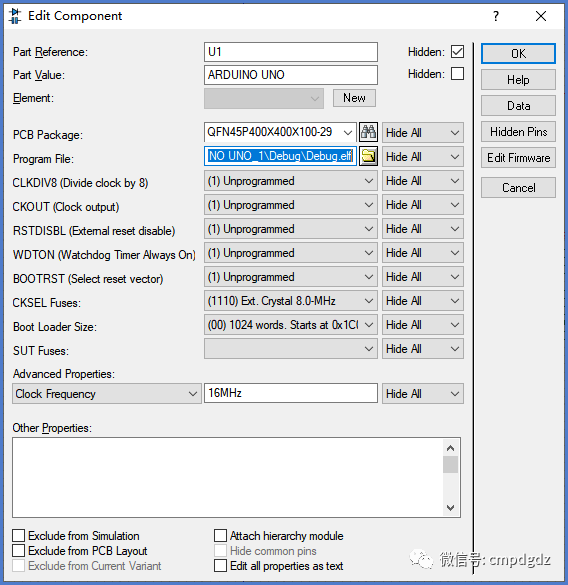The width and height of the screenshot is (568, 585).
Task: Check Edit all properties as text
Action: pyautogui.click(x=220, y=566)
